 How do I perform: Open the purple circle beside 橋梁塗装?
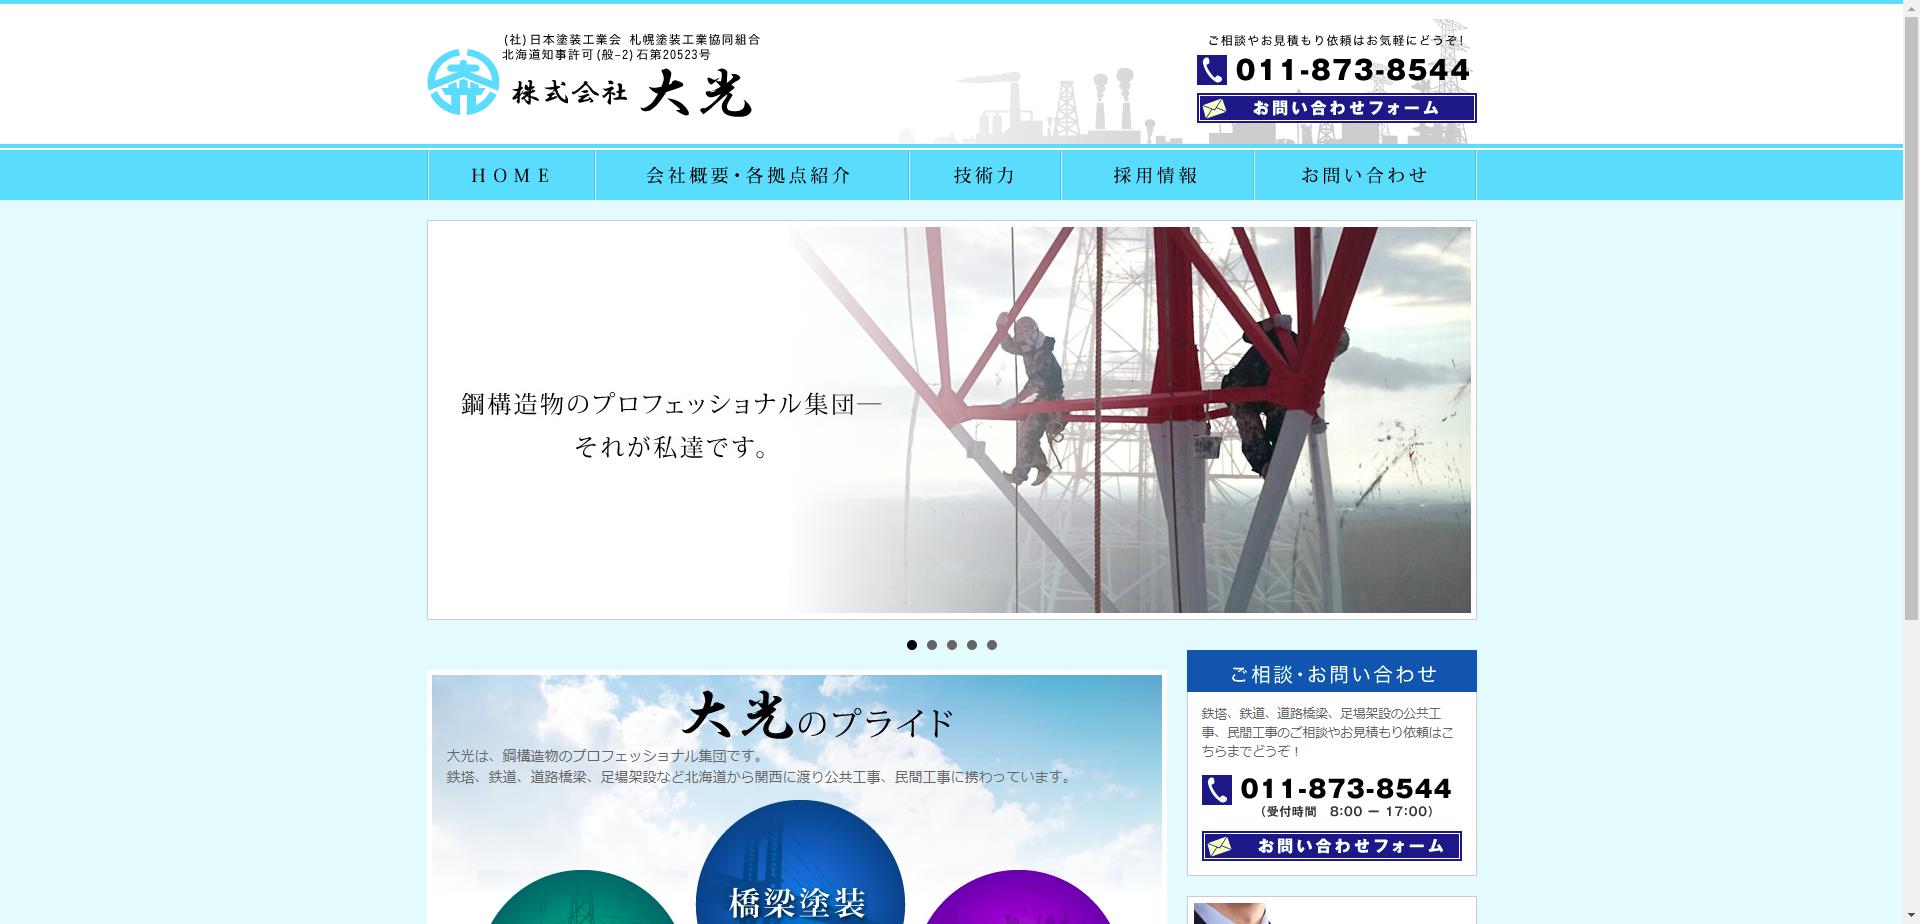pos(1017,900)
